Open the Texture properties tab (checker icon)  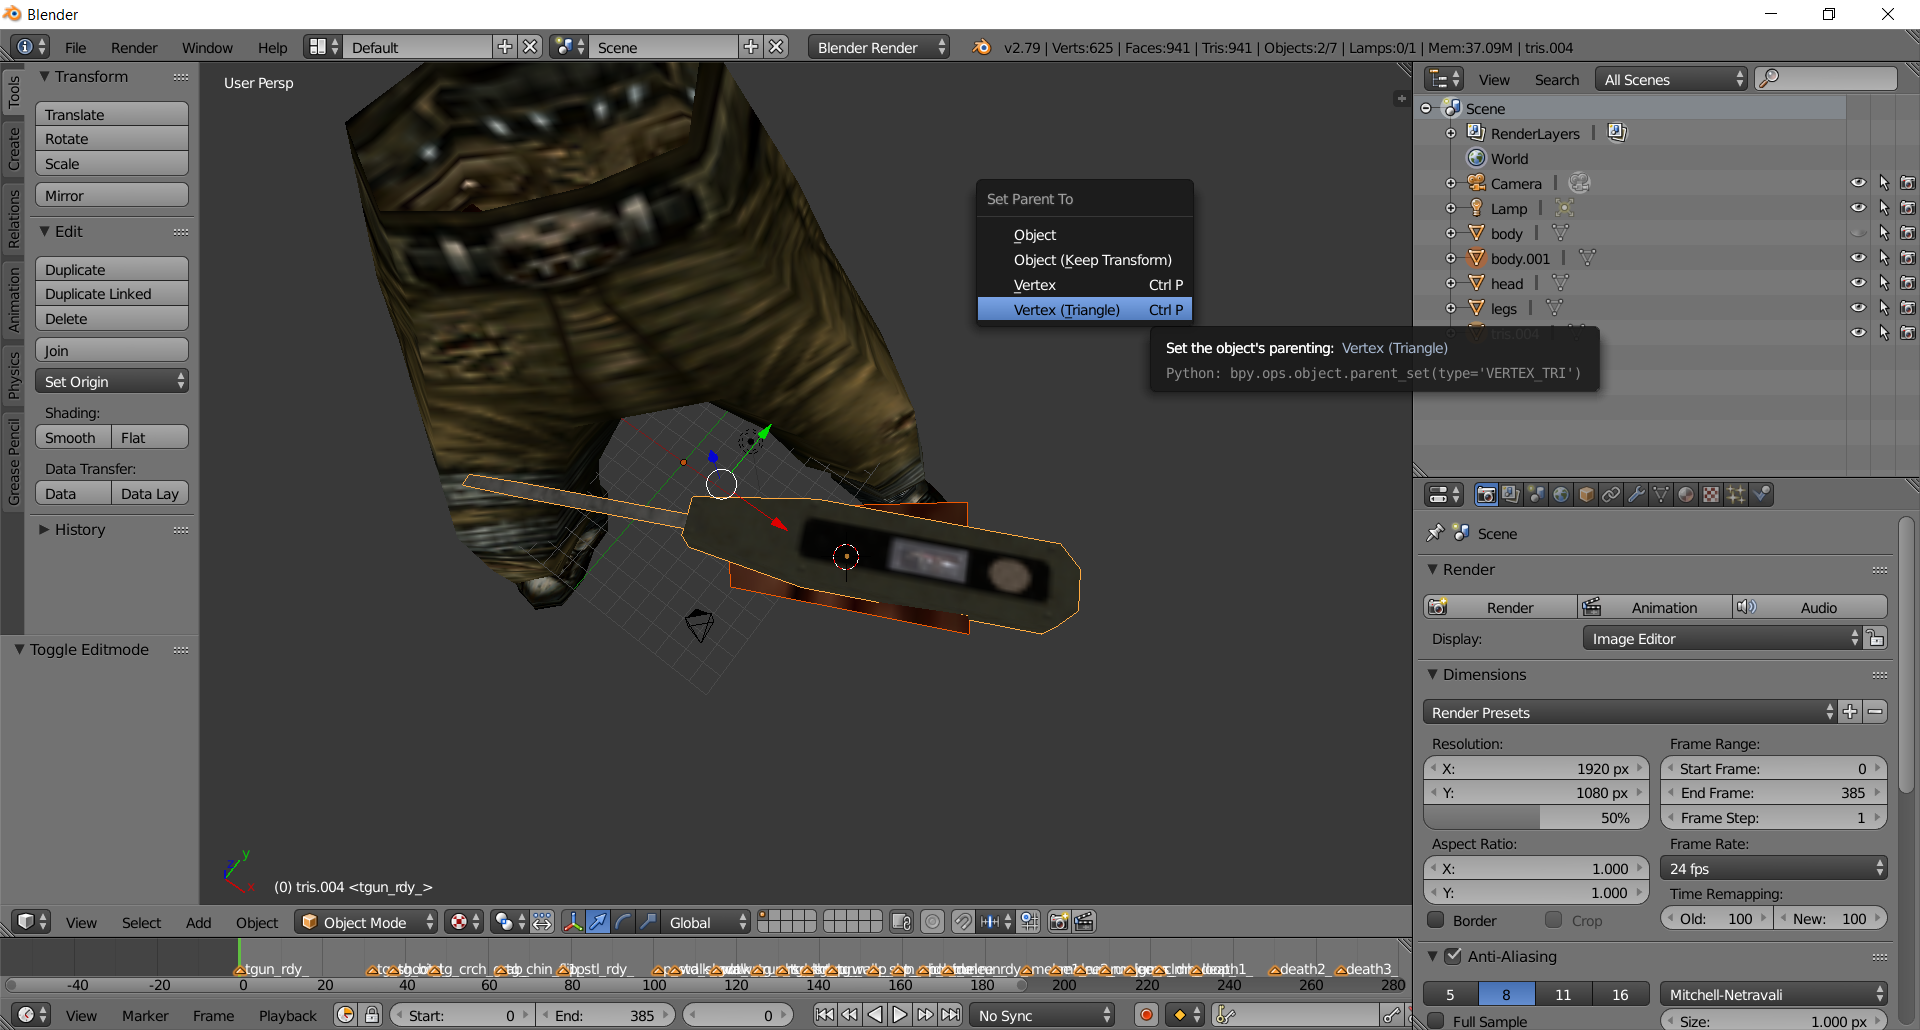tap(1711, 494)
